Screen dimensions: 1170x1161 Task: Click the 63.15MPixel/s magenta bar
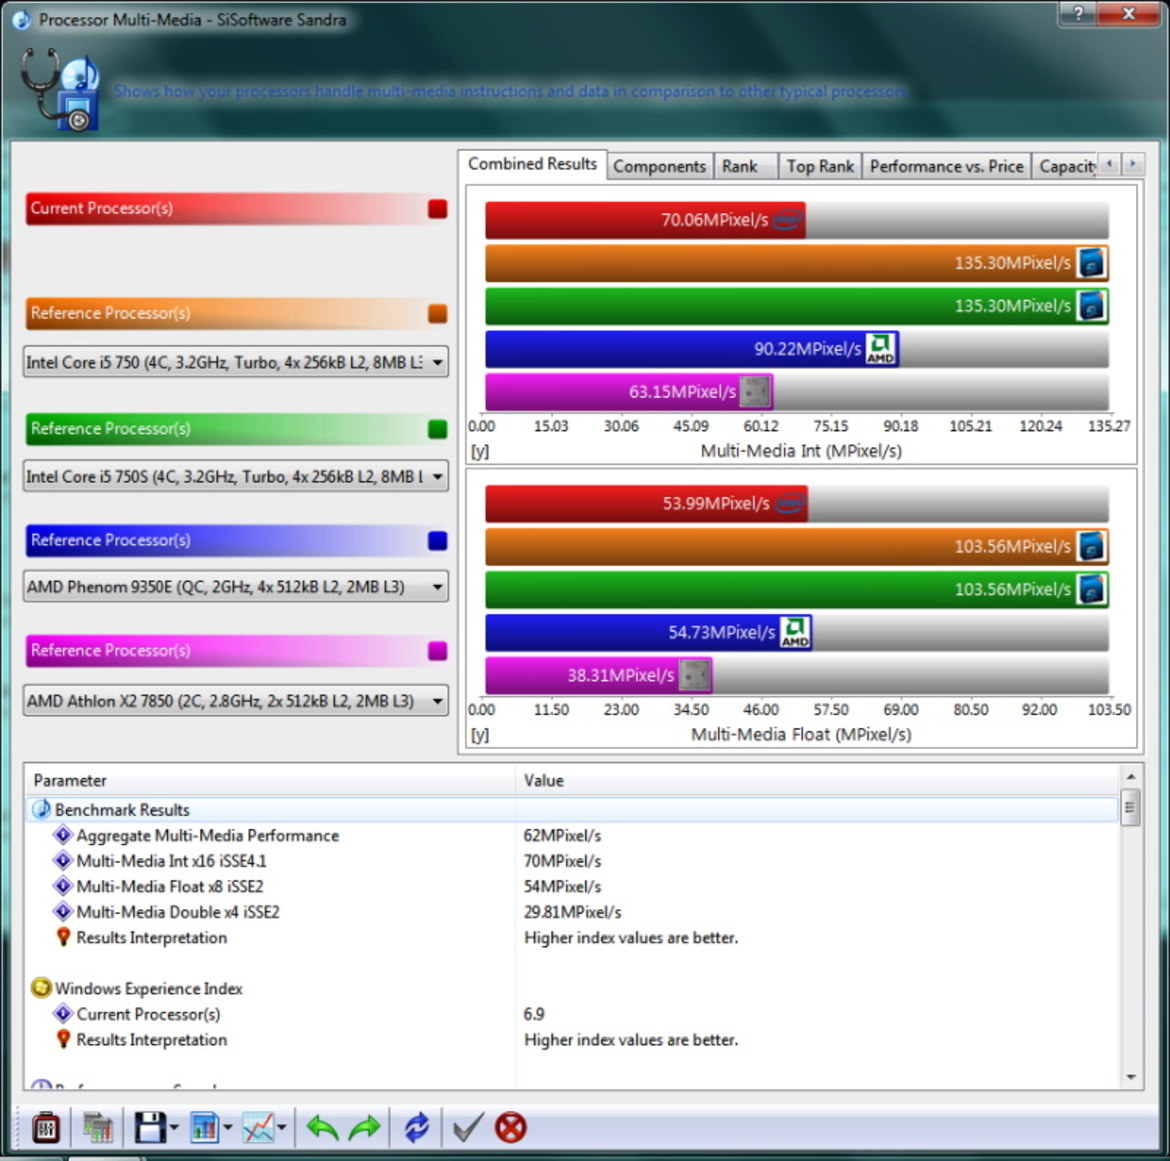628,392
